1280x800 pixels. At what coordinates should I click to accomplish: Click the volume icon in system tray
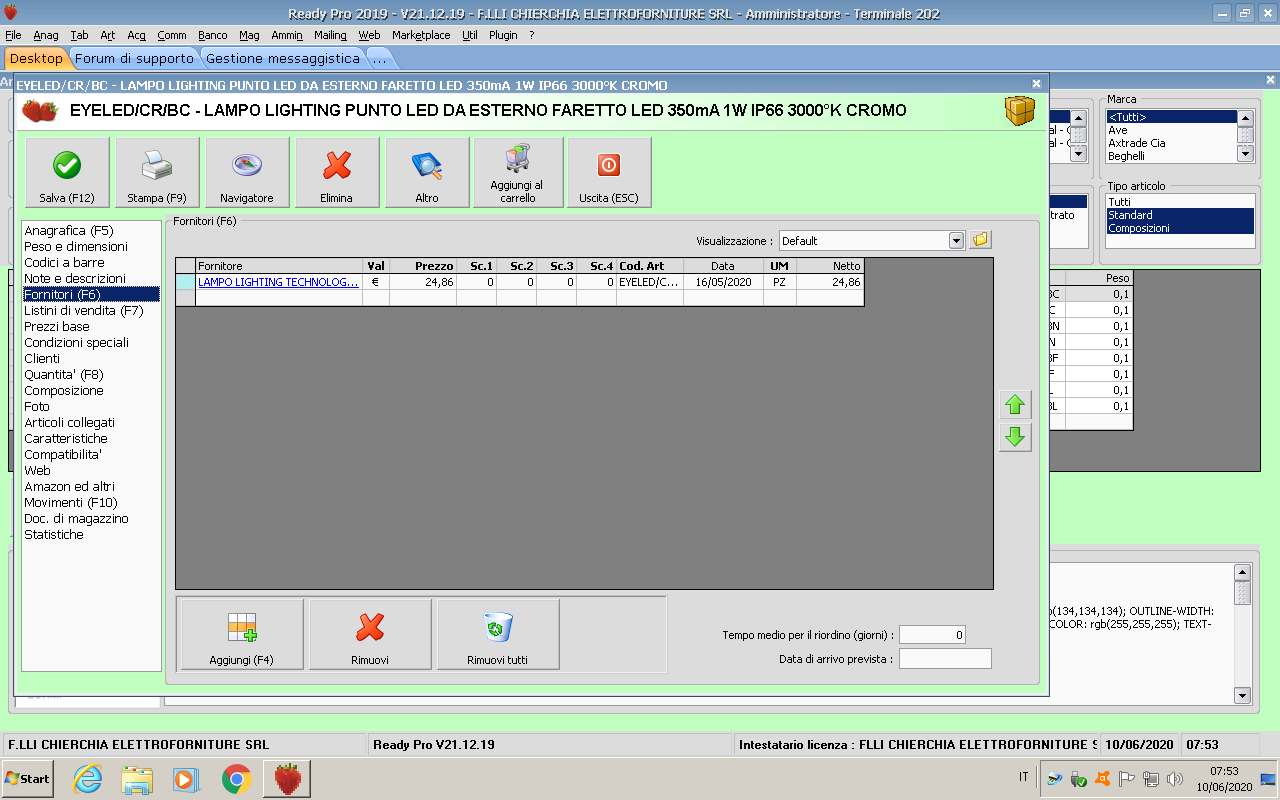(1175, 778)
